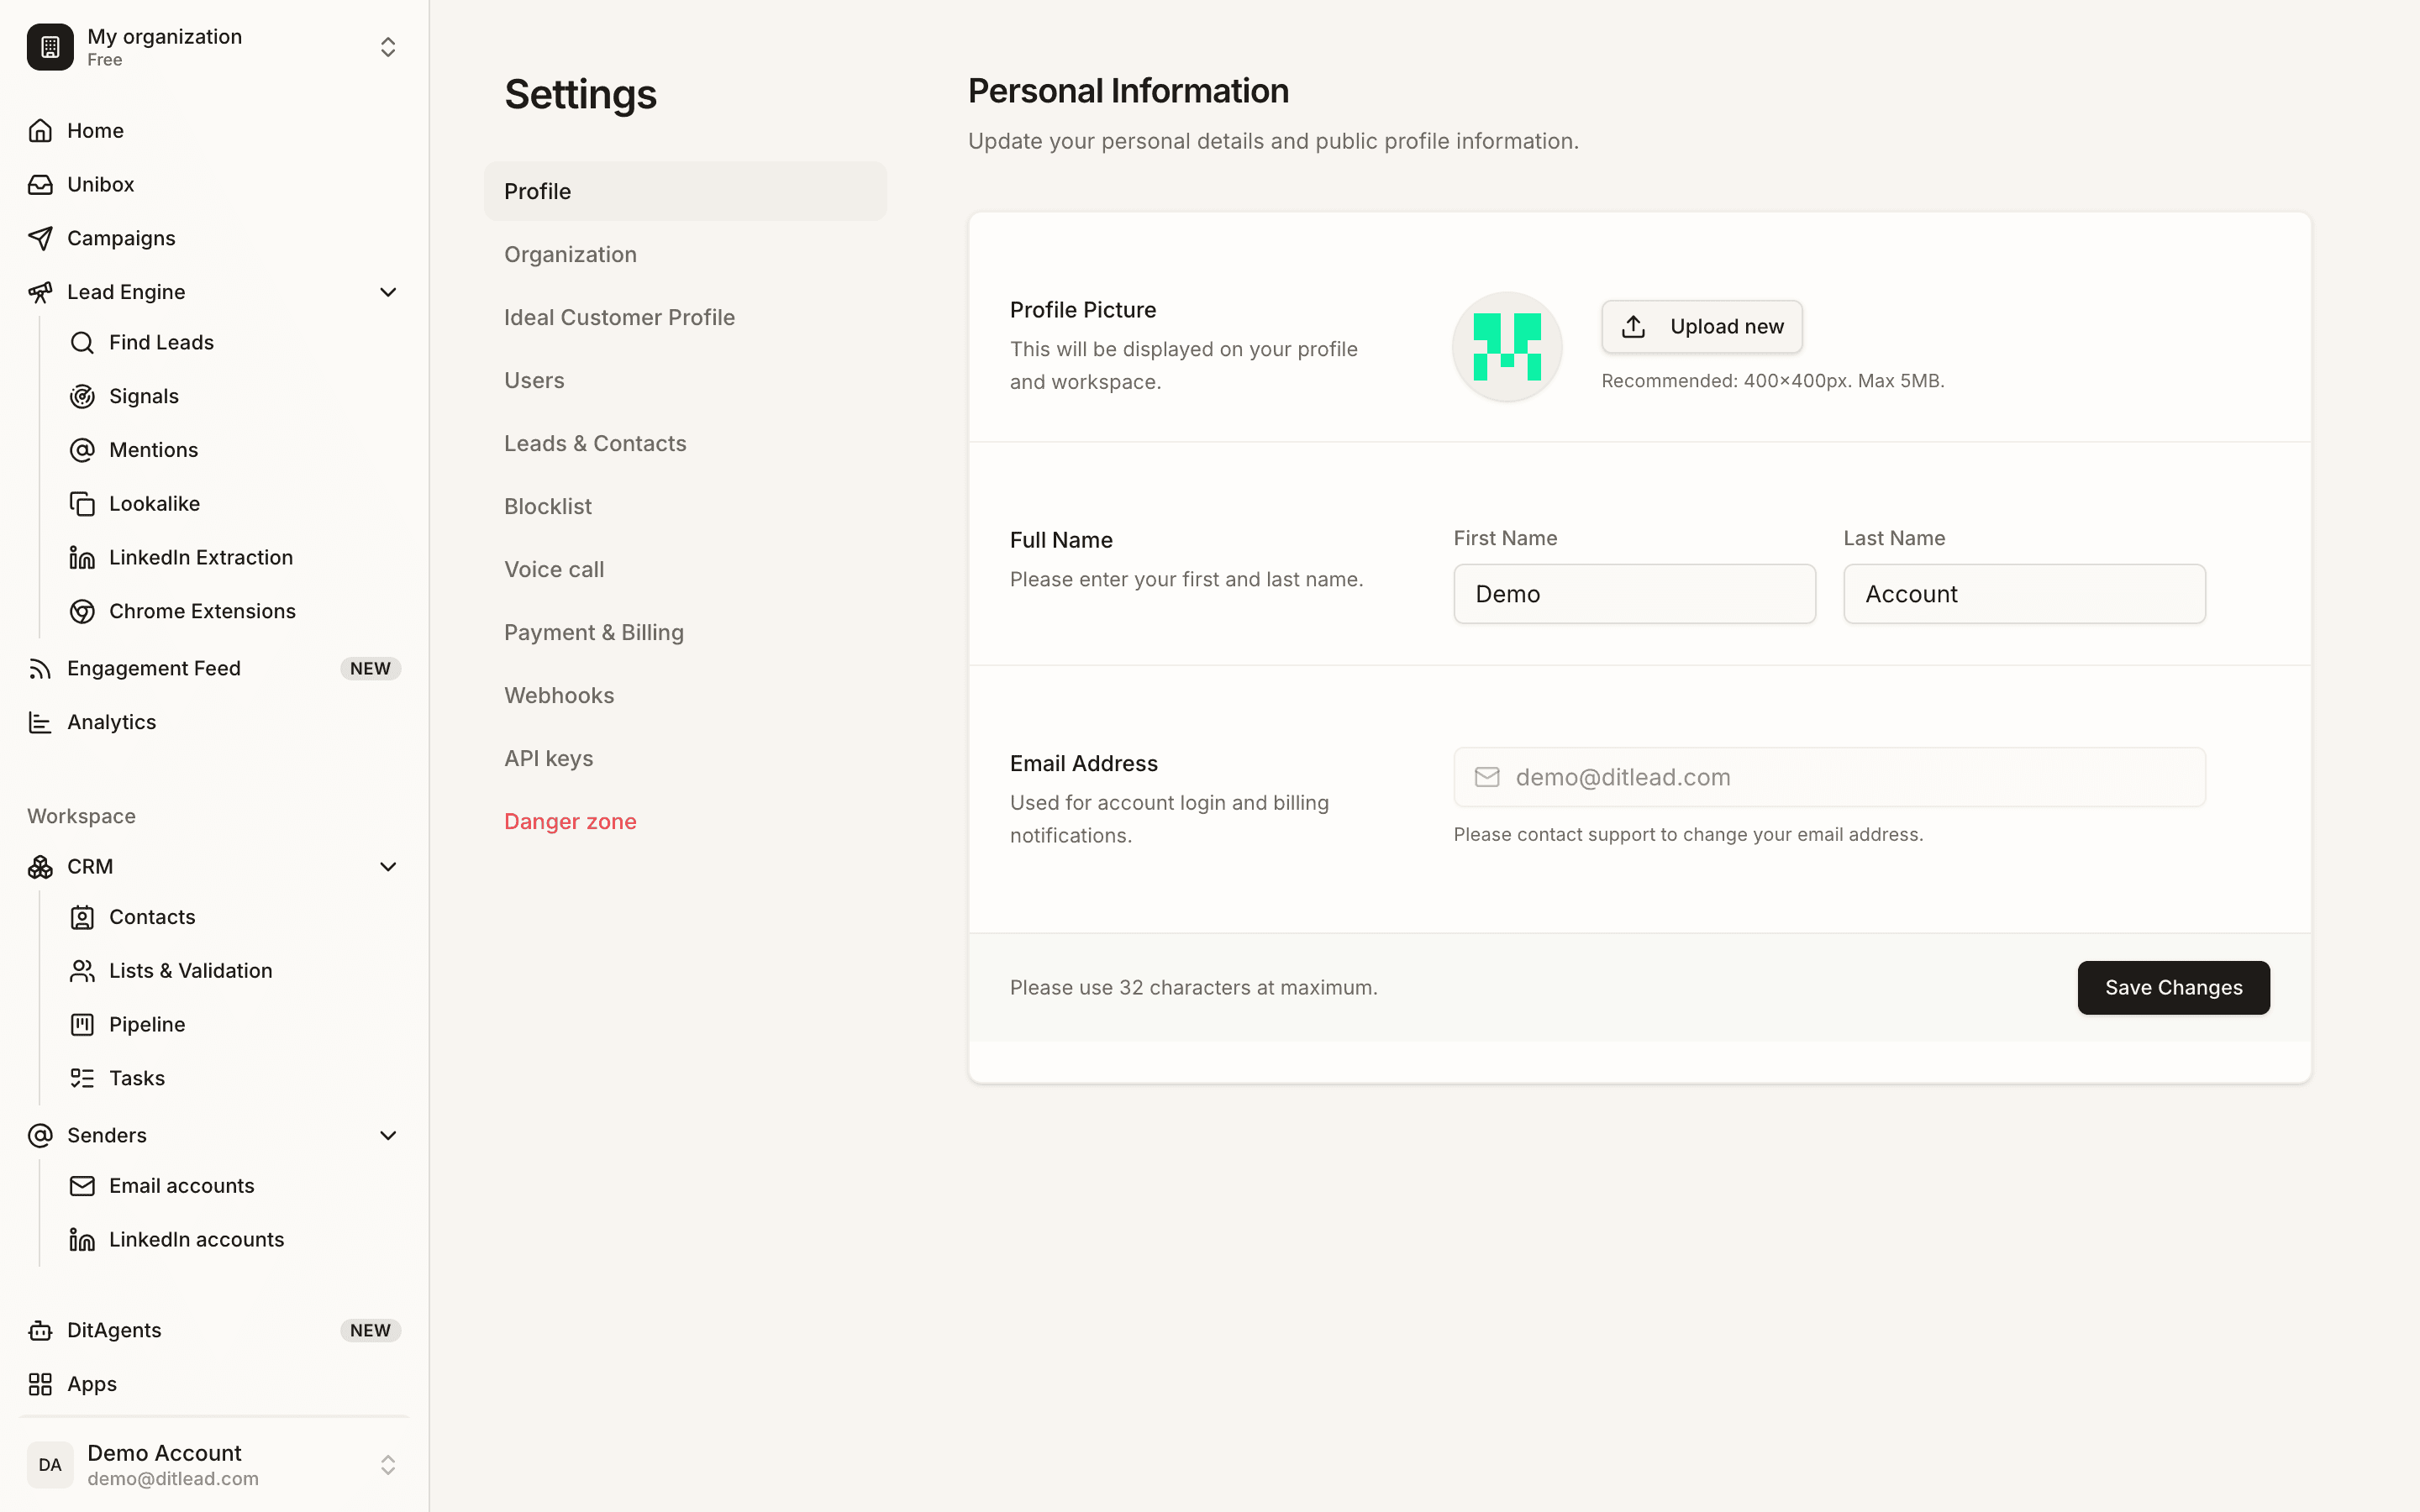Go to Campaigns paper plane icon
Viewport: 2420px width, 1512px height.
pos(40,239)
